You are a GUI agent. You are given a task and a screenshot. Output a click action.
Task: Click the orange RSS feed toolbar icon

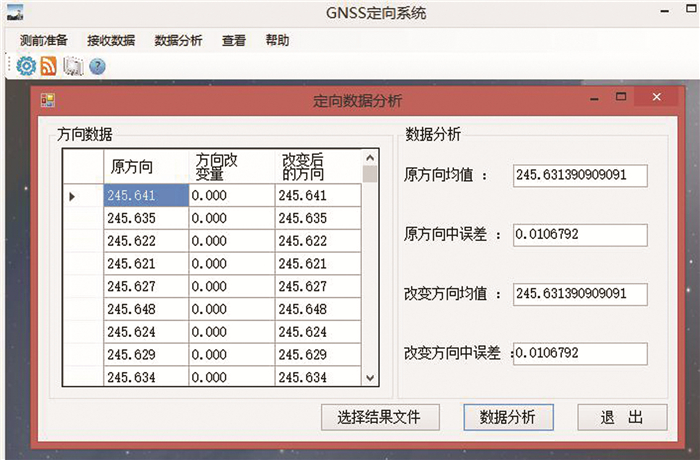[x=49, y=66]
